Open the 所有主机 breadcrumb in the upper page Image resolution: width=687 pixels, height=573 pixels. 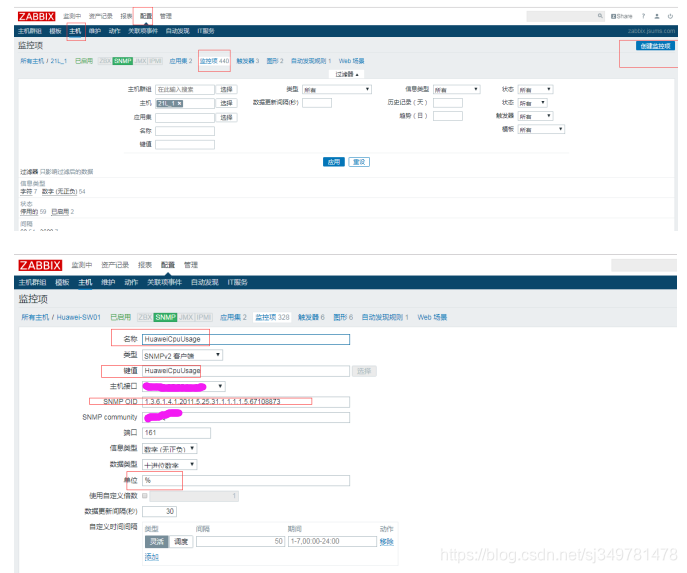coord(32,61)
